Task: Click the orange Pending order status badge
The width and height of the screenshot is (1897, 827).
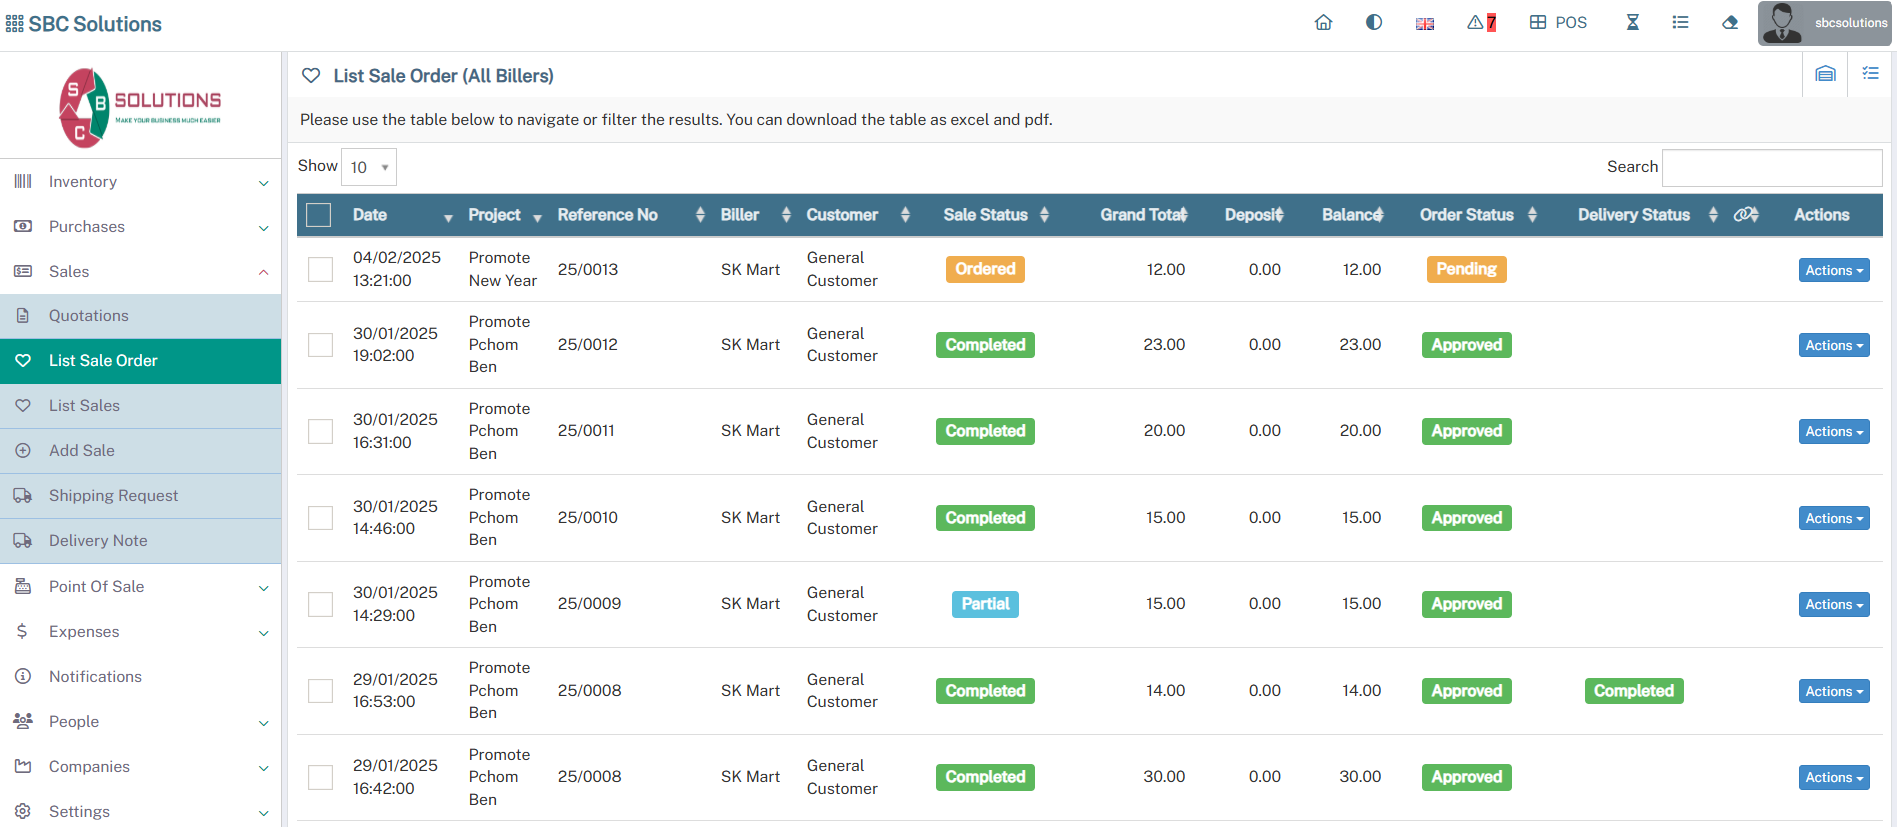Action: pyautogui.click(x=1465, y=270)
